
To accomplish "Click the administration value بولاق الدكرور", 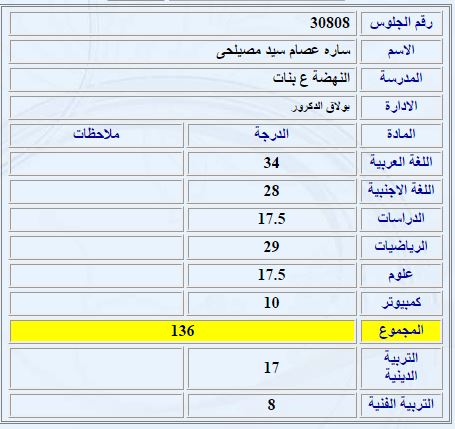I will (x=321, y=107).
